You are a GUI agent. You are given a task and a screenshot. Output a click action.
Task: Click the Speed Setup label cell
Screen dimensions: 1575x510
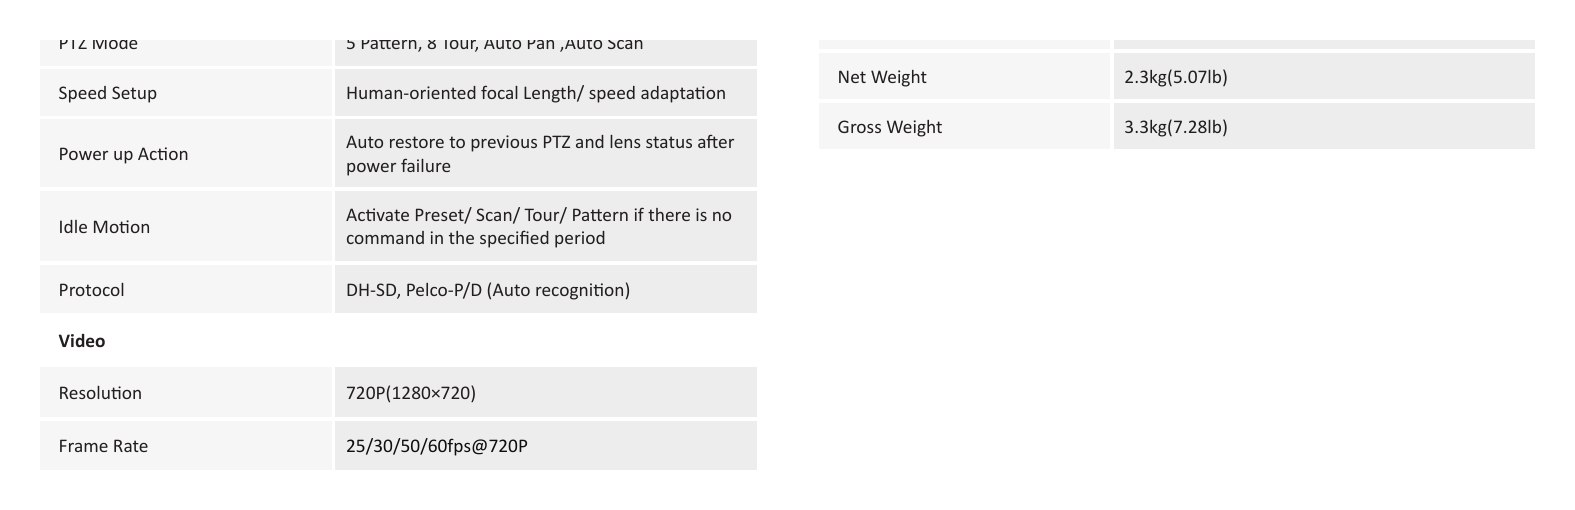pyautogui.click(x=186, y=93)
